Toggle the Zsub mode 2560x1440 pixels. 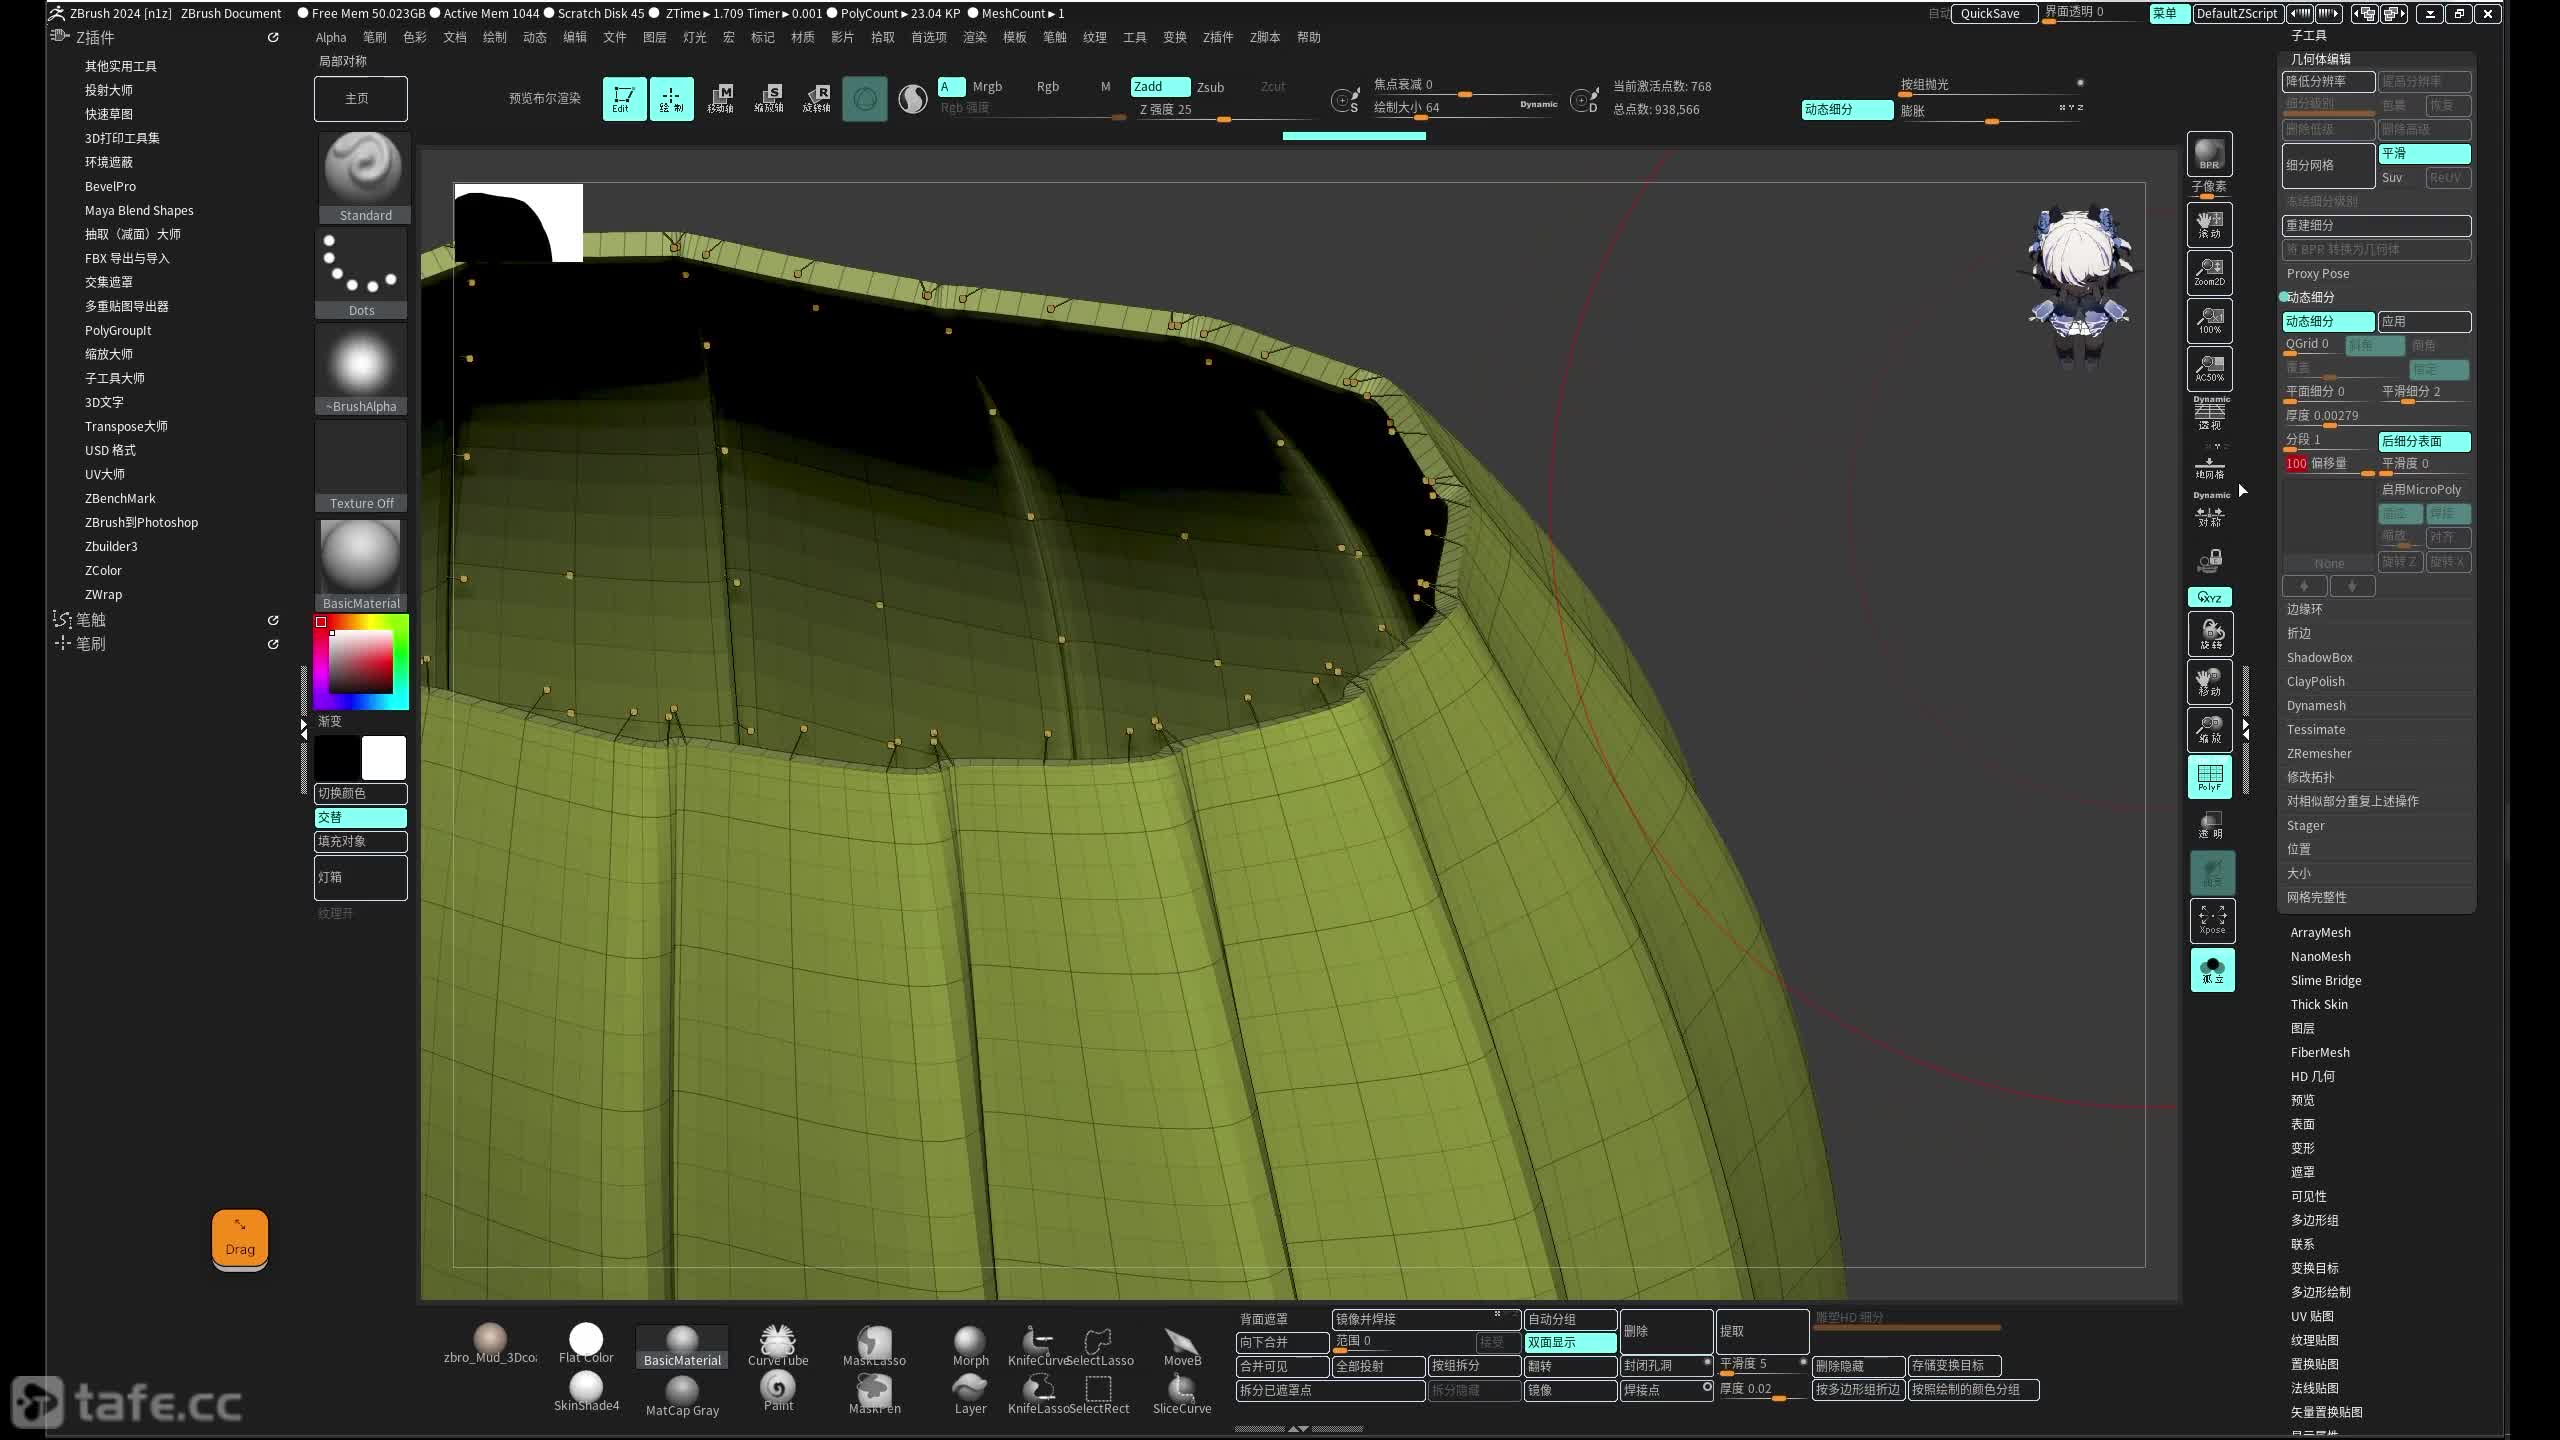click(1210, 87)
